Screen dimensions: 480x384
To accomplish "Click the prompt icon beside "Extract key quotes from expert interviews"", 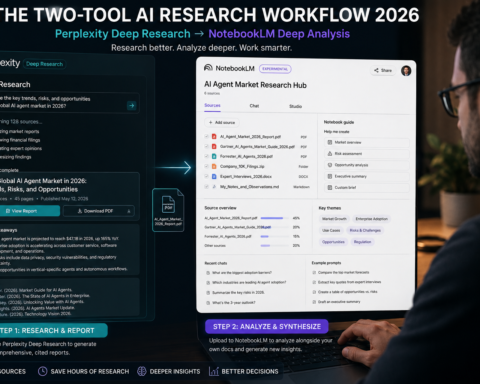I will (x=314, y=282).
